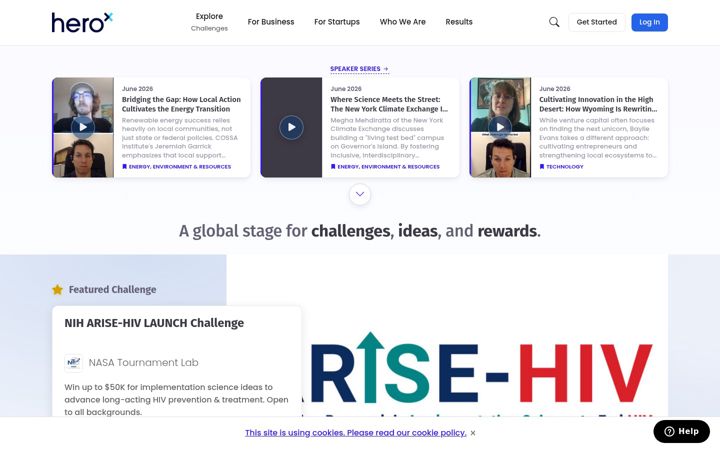This screenshot has width=720, height=450.
Task: Click 'While venture capital often focuses' summary
Action: (x=598, y=138)
